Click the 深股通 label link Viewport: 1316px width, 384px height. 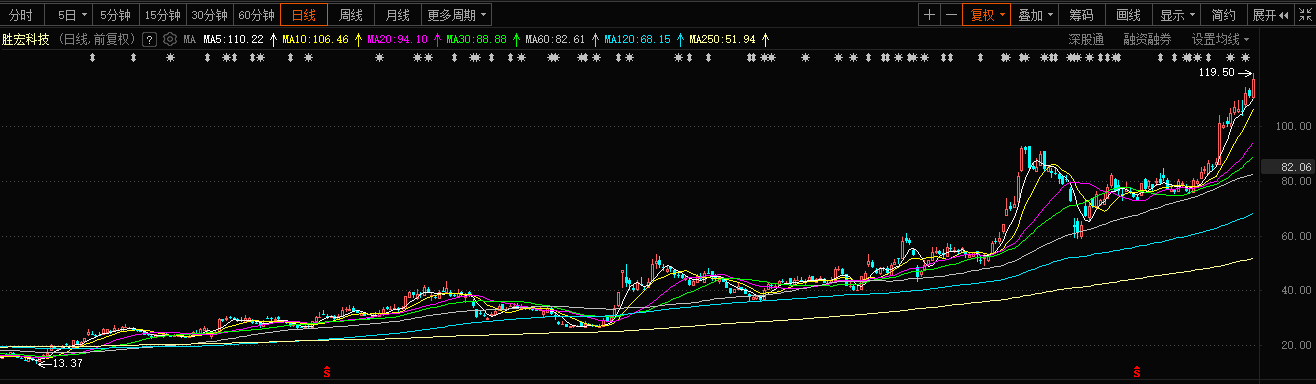(x=1086, y=39)
